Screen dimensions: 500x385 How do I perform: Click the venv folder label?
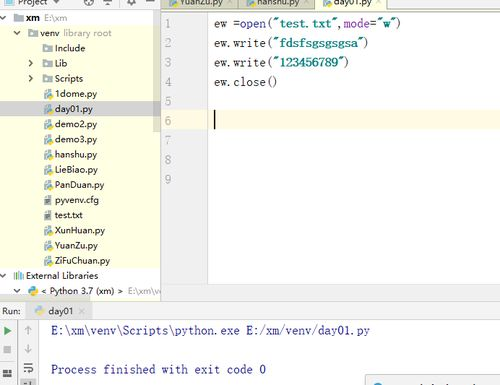[x=50, y=33]
